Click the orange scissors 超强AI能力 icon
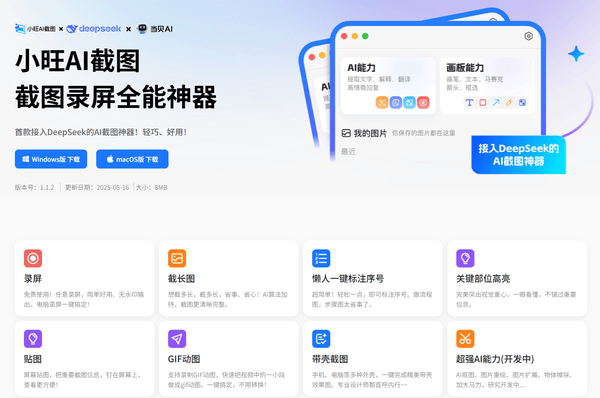Image resolution: width=600 pixels, height=398 pixels. [x=465, y=339]
